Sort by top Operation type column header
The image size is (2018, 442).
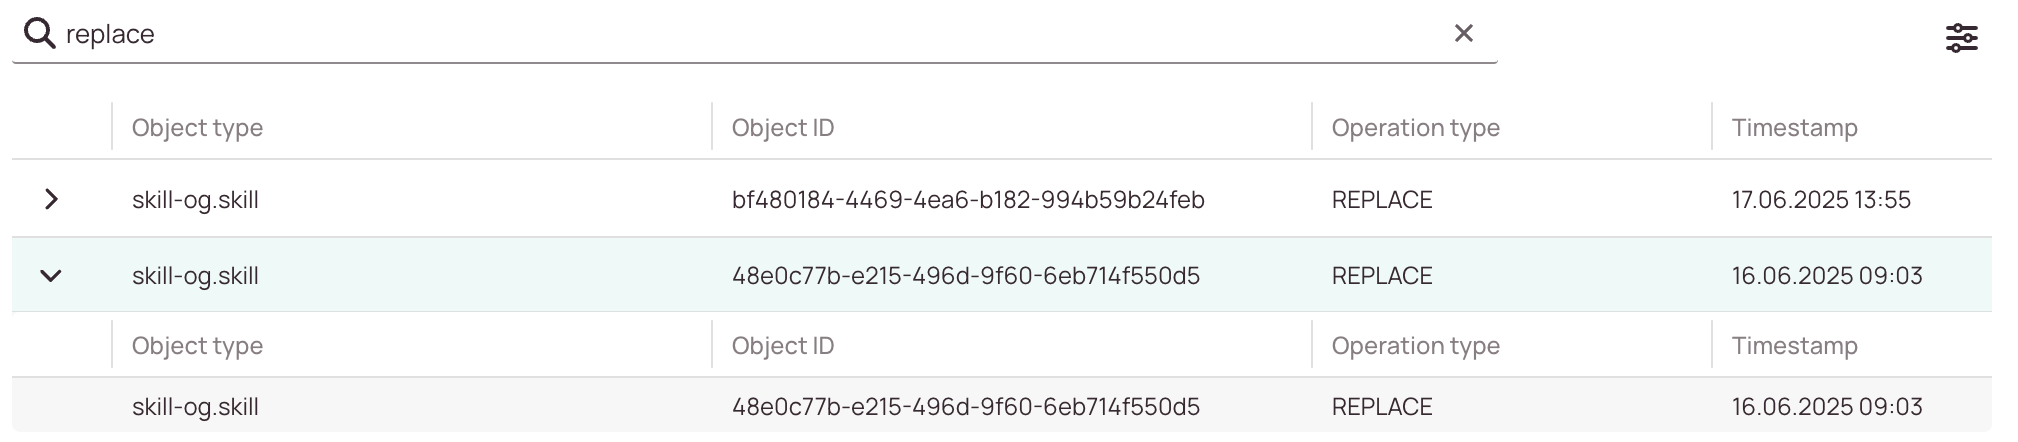coord(1415,128)
